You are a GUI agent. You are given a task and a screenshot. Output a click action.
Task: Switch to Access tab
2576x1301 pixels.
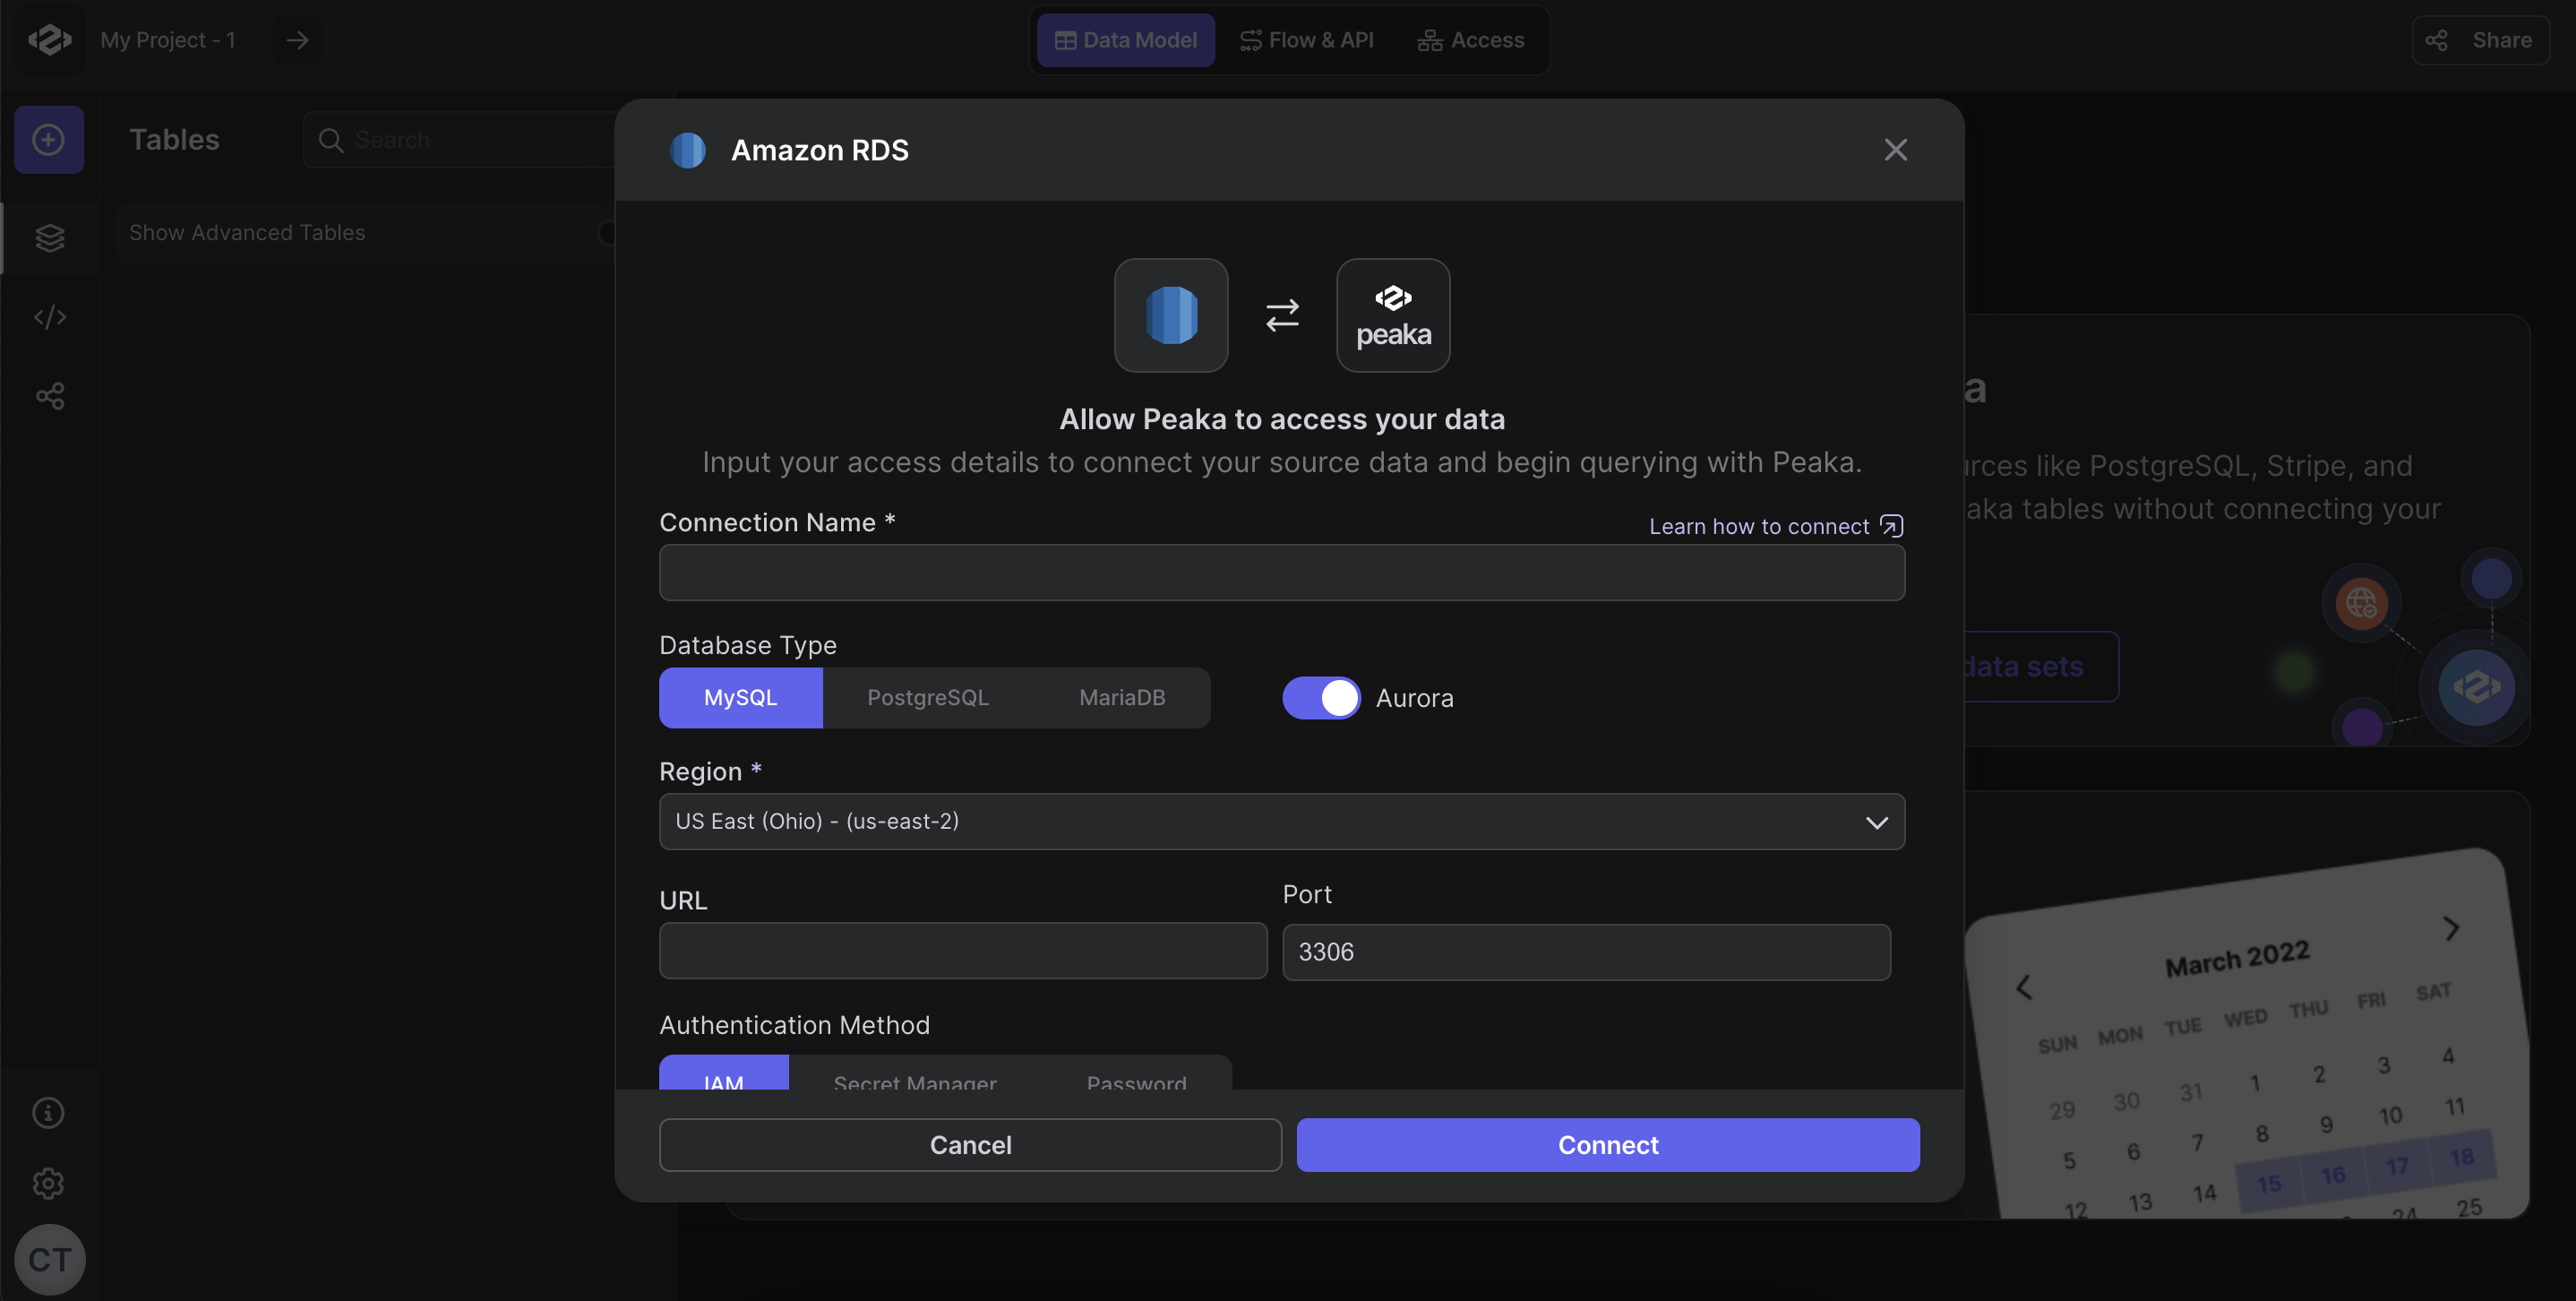(1470, 40)
